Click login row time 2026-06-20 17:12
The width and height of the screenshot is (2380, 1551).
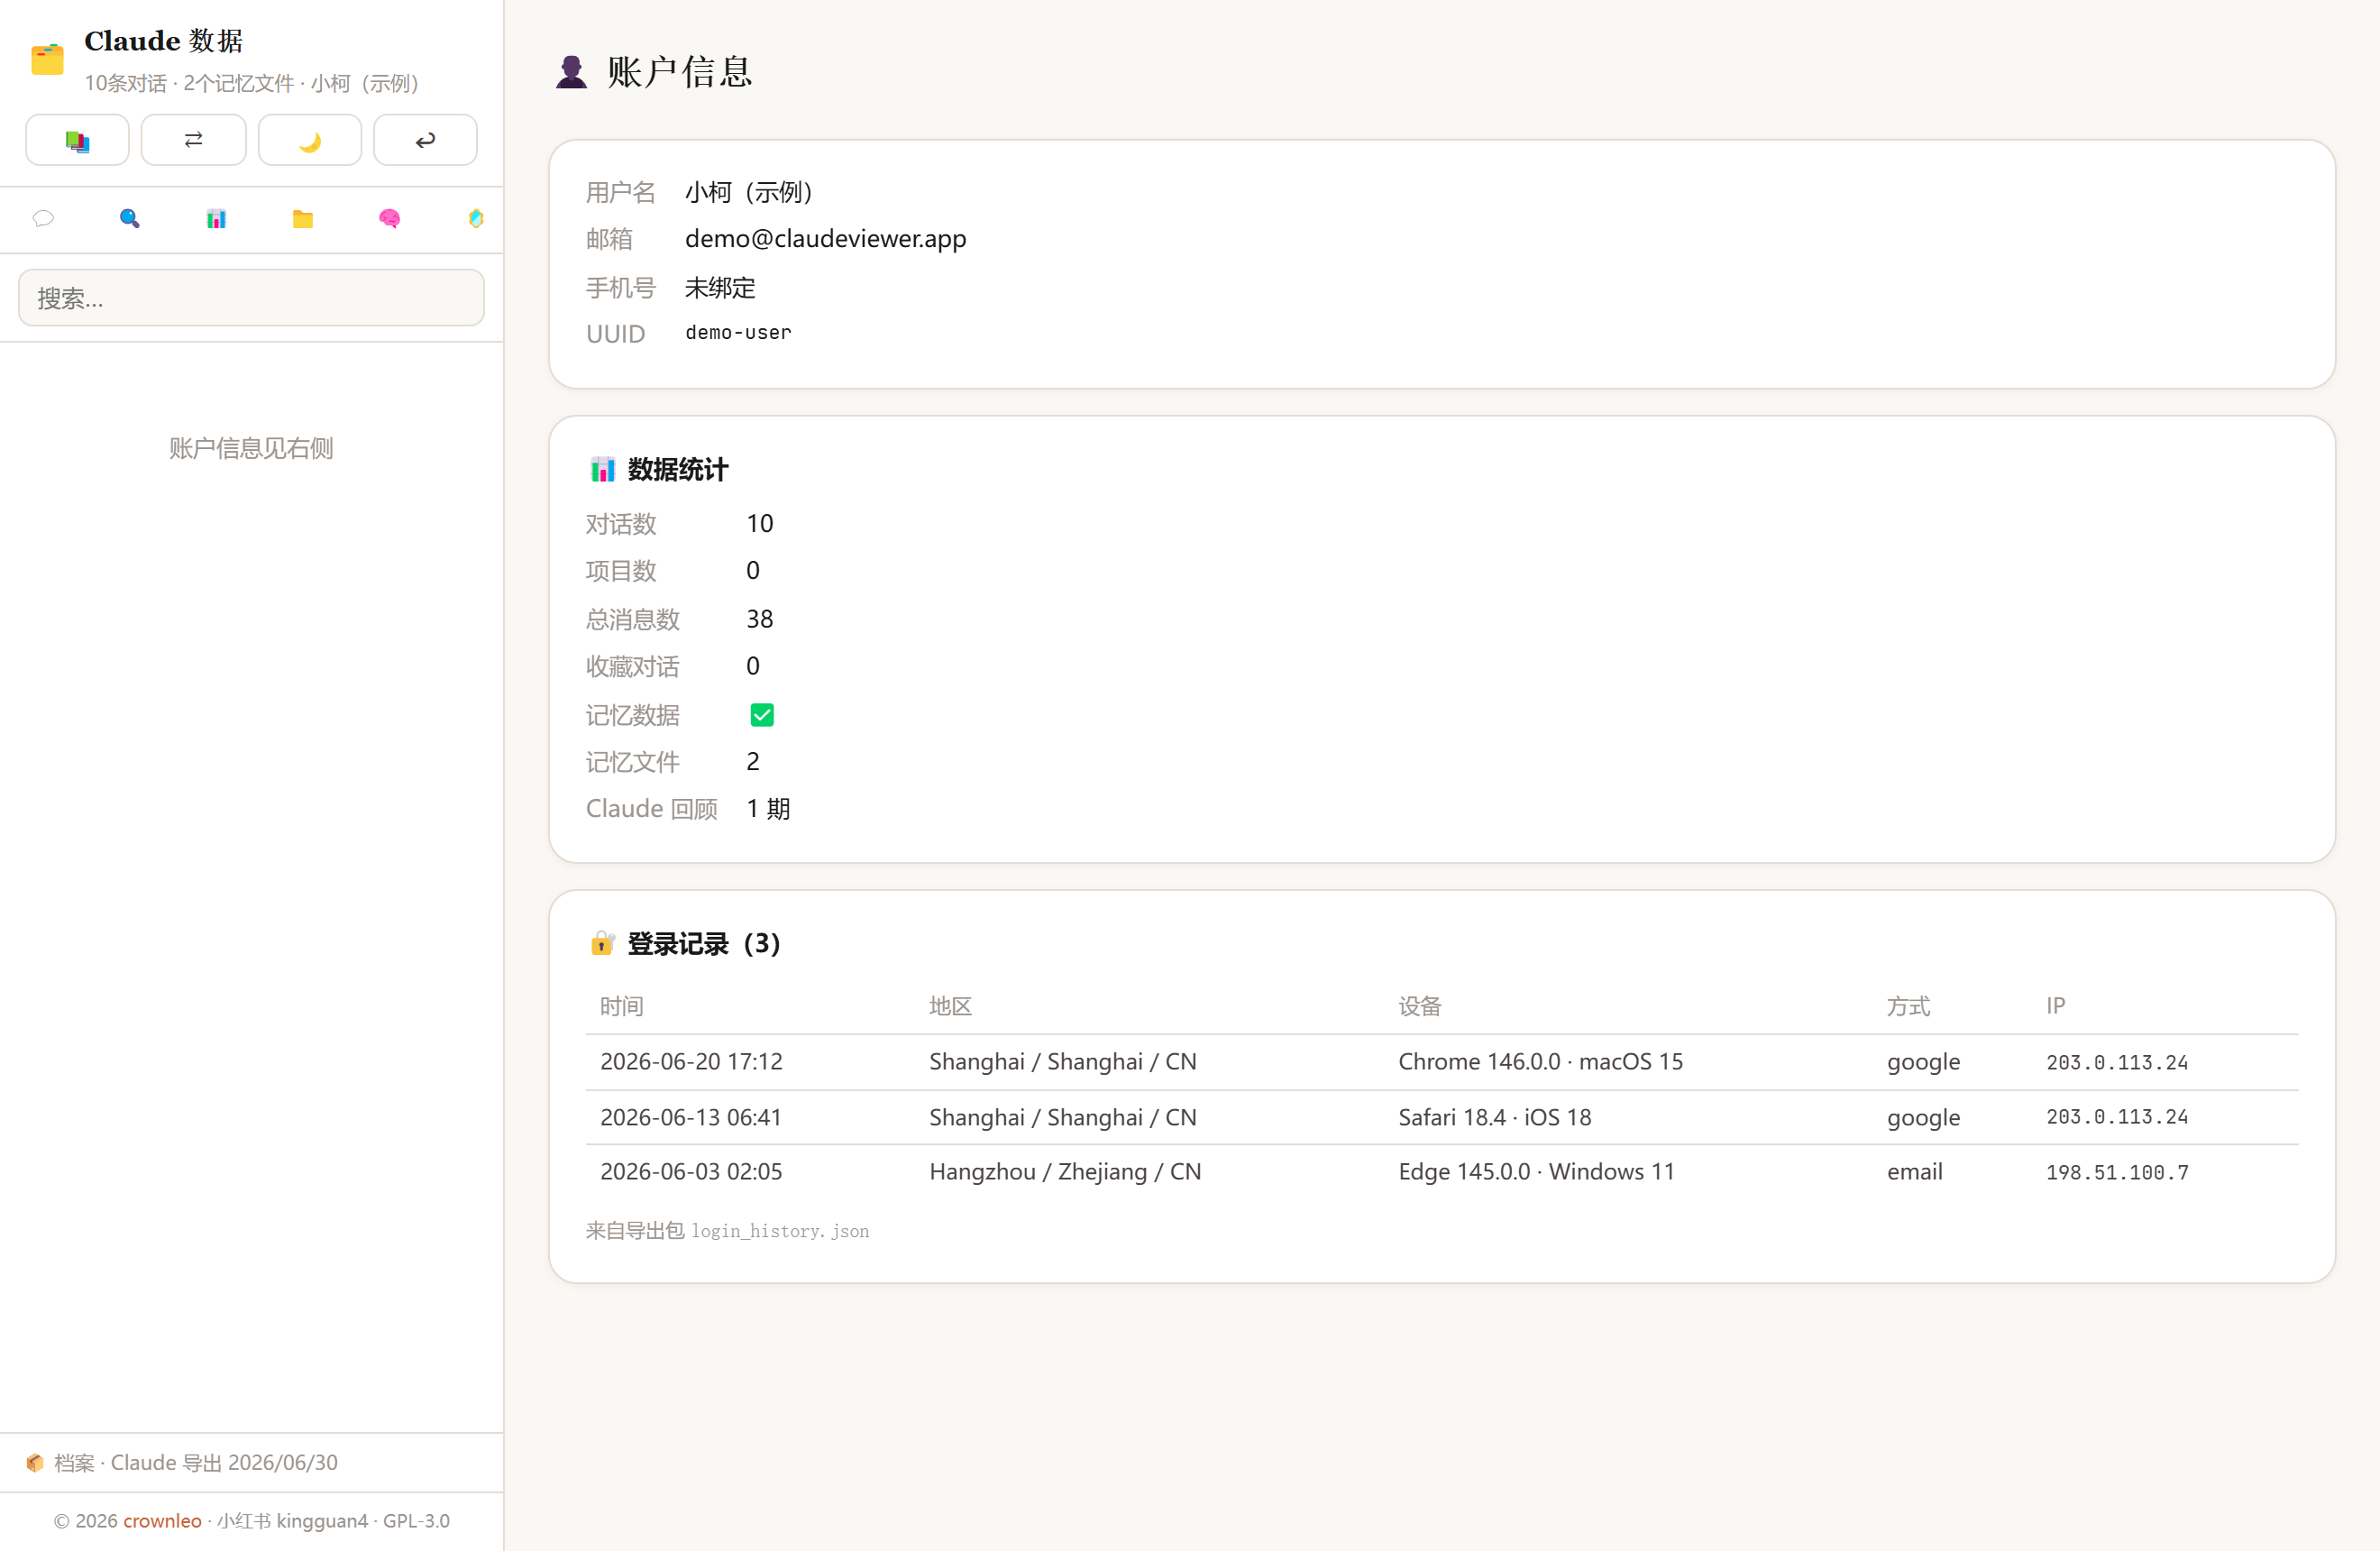click(691, 1061)
